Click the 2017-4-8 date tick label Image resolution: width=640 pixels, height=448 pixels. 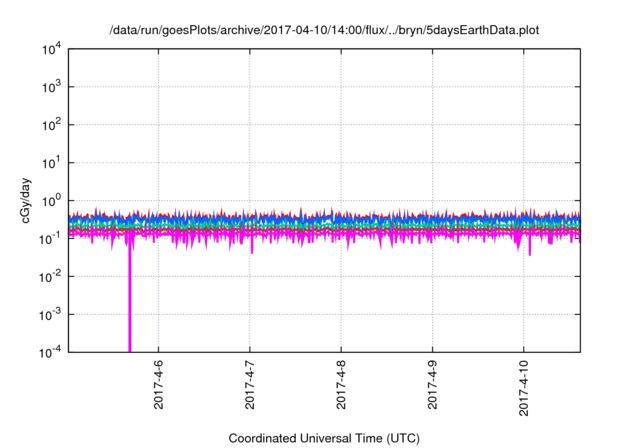tap(341, 384)
